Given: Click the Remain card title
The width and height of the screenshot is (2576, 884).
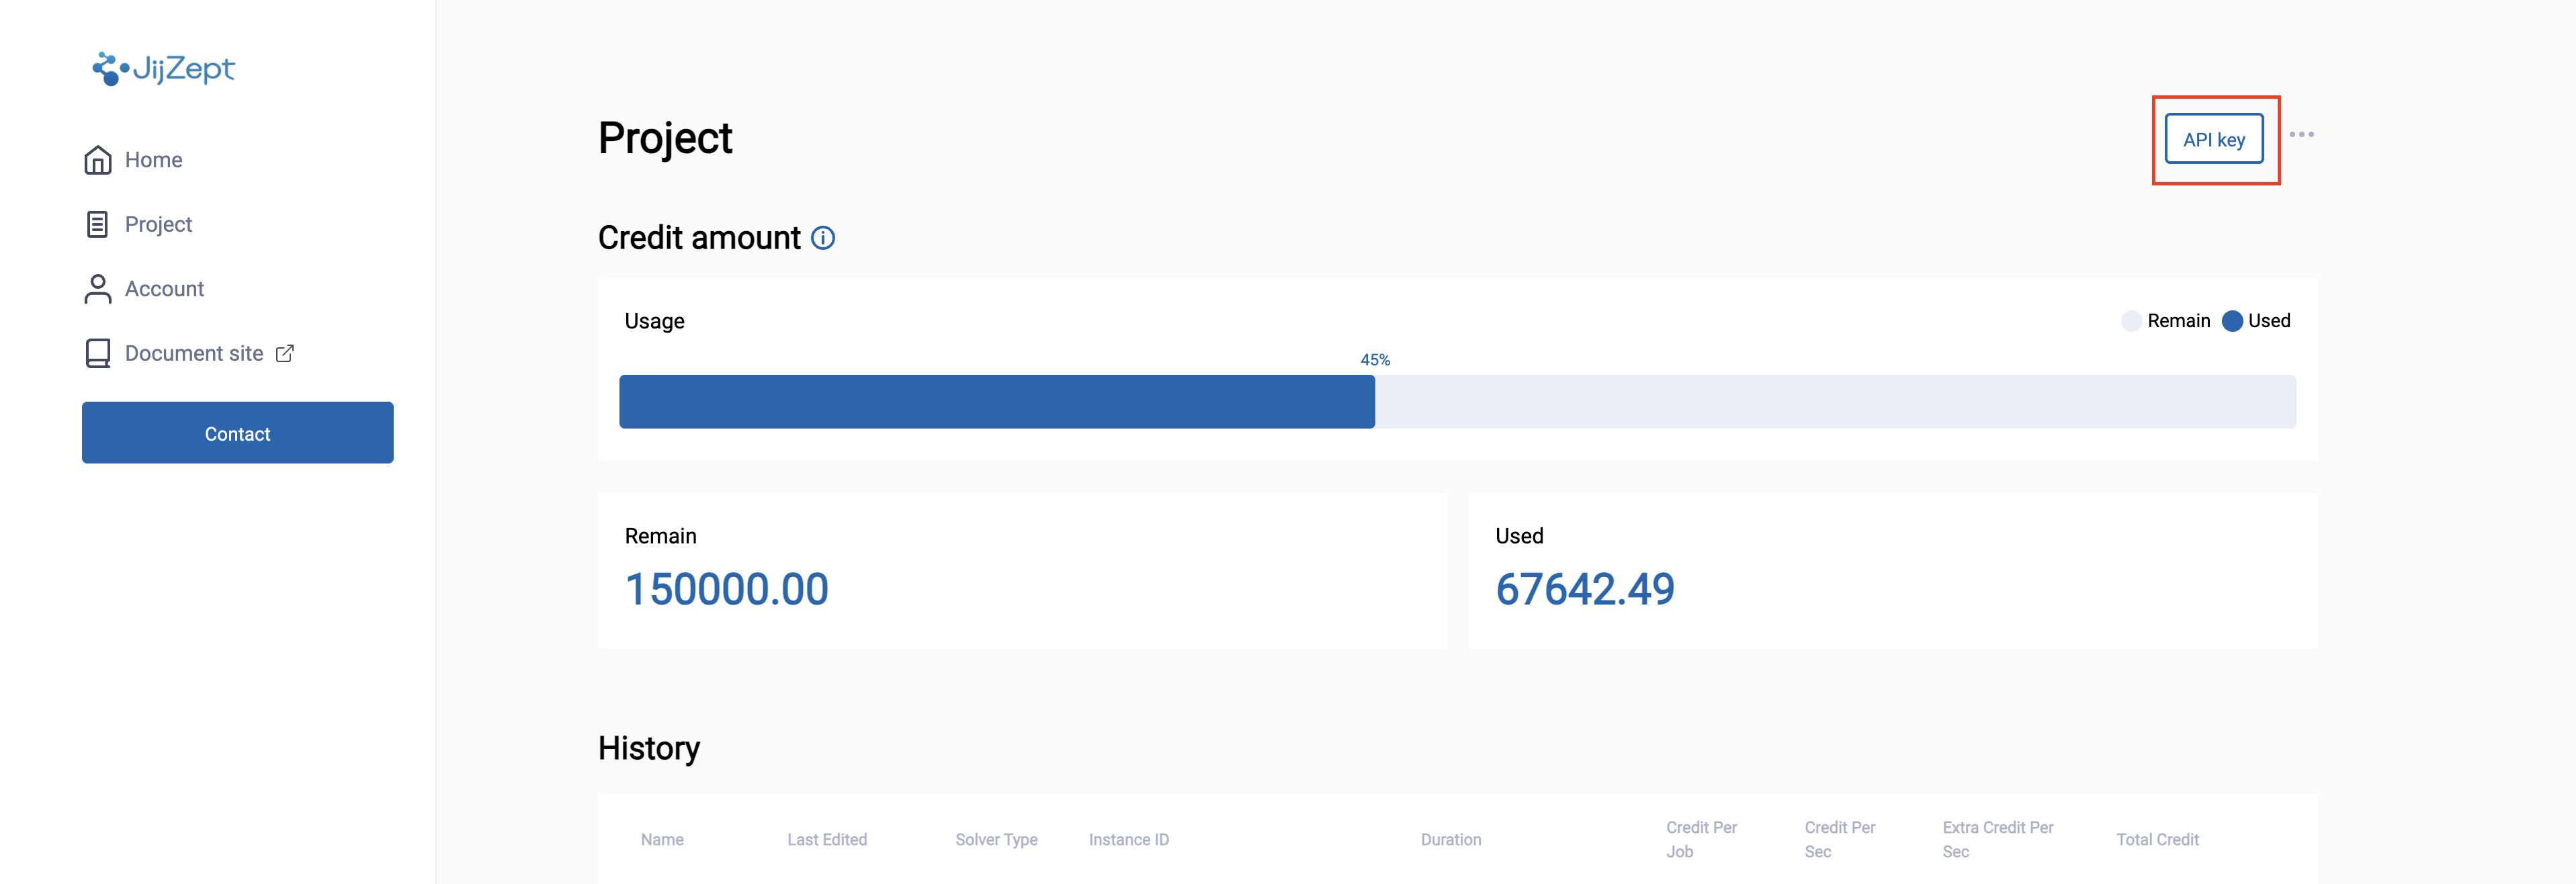Looking at the screenshot, I should (x=661, y=536).
